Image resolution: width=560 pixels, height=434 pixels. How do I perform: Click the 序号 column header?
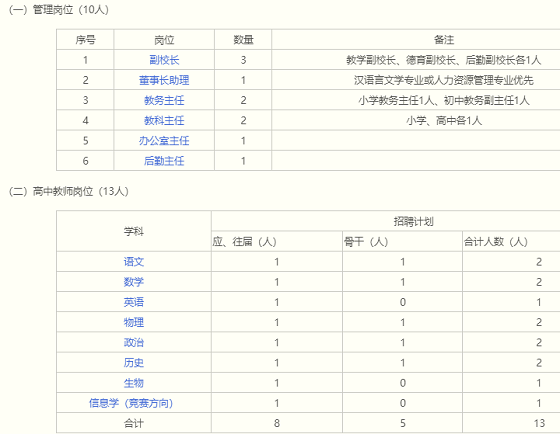[85, 40]
